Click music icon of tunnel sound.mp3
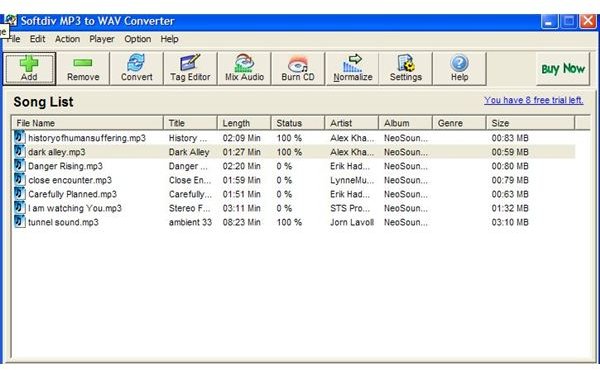Image resolution: width=600 pixels, height=370 pixels. (x=20, y=222)
